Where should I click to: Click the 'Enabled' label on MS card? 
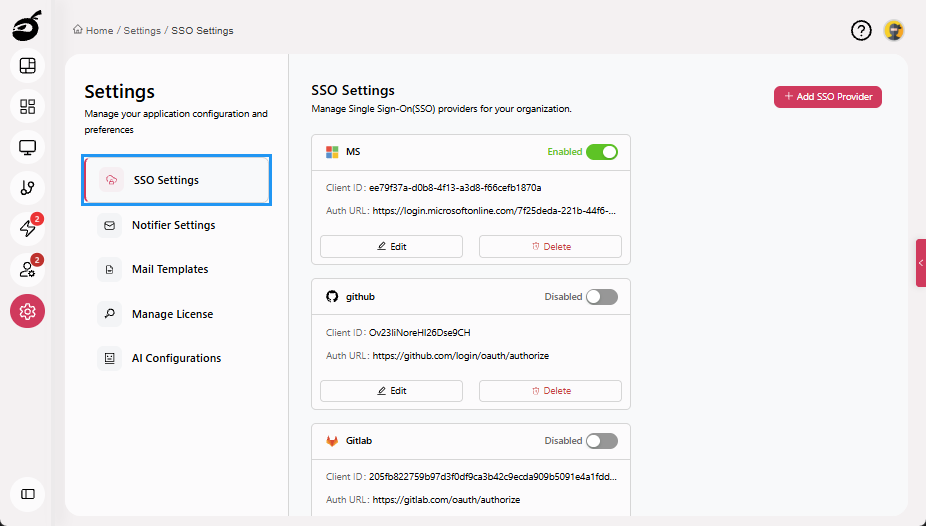tap(565, 152)
